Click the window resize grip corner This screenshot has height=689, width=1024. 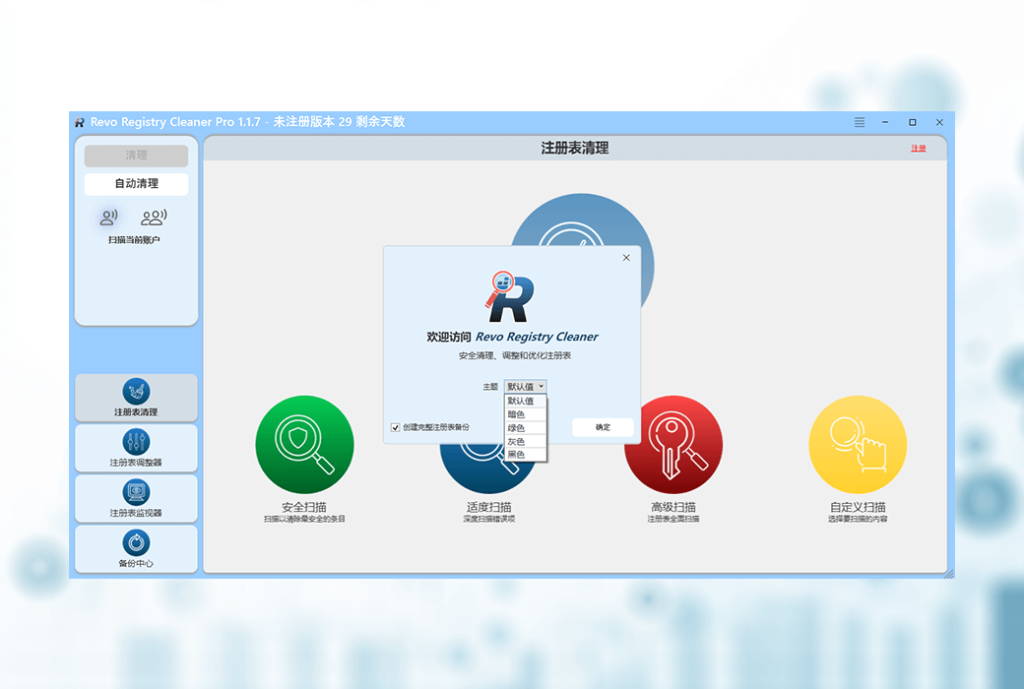pos(949,573)
